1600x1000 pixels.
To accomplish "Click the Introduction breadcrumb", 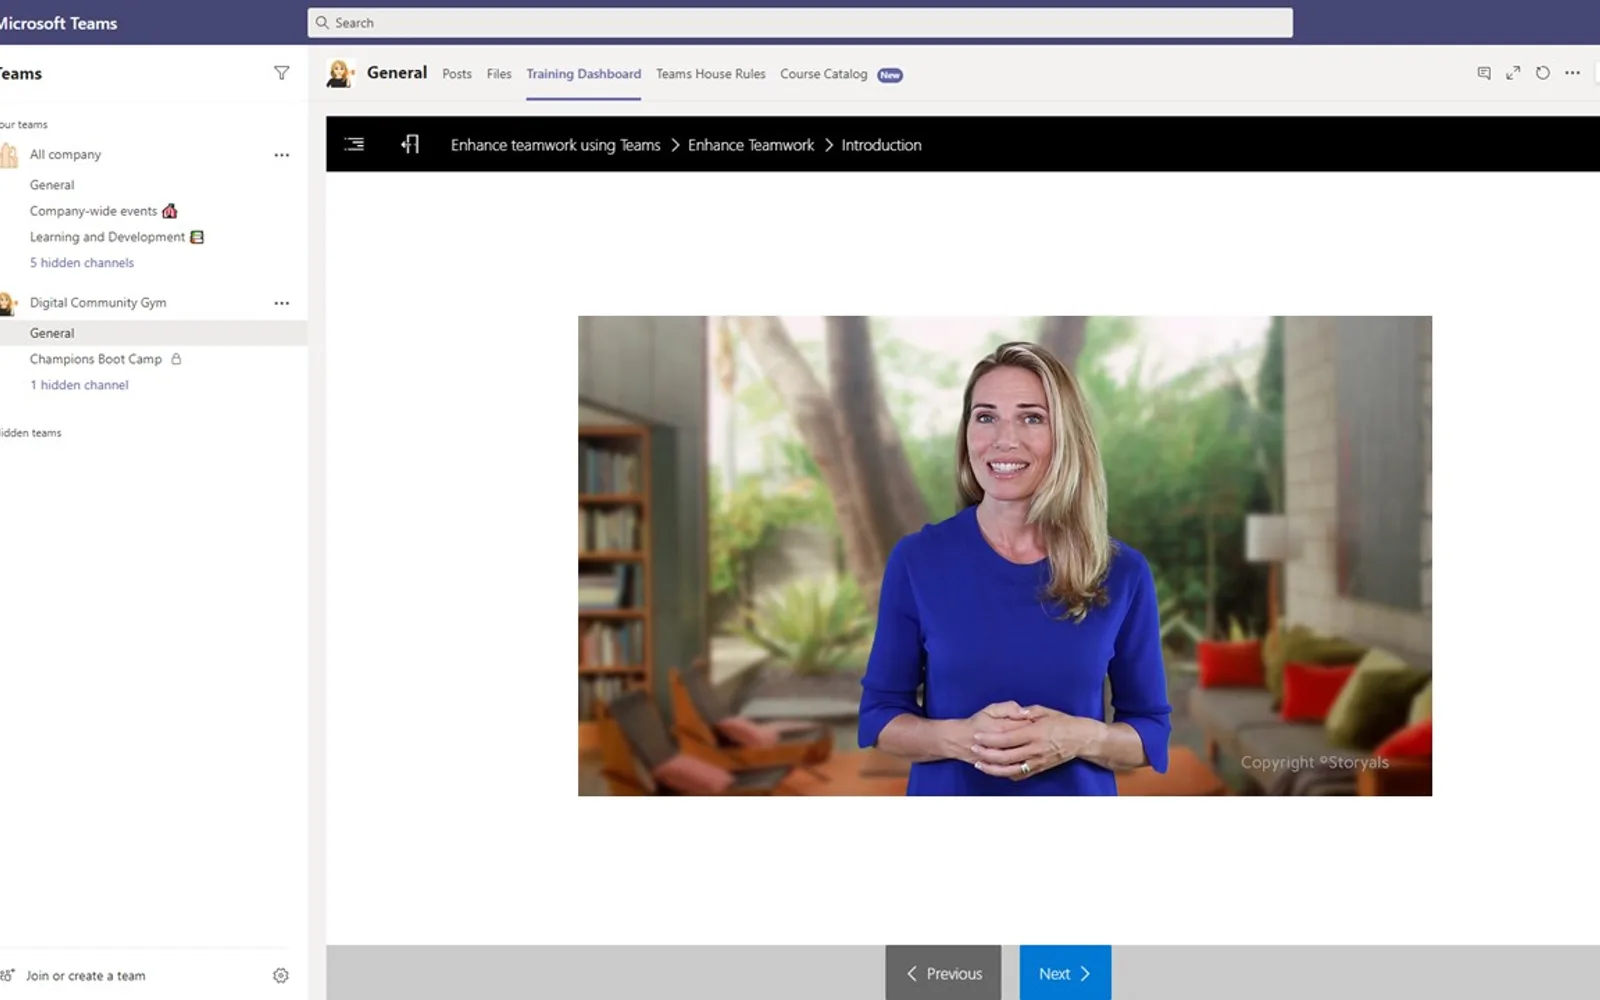I will [x=881, y=145].
